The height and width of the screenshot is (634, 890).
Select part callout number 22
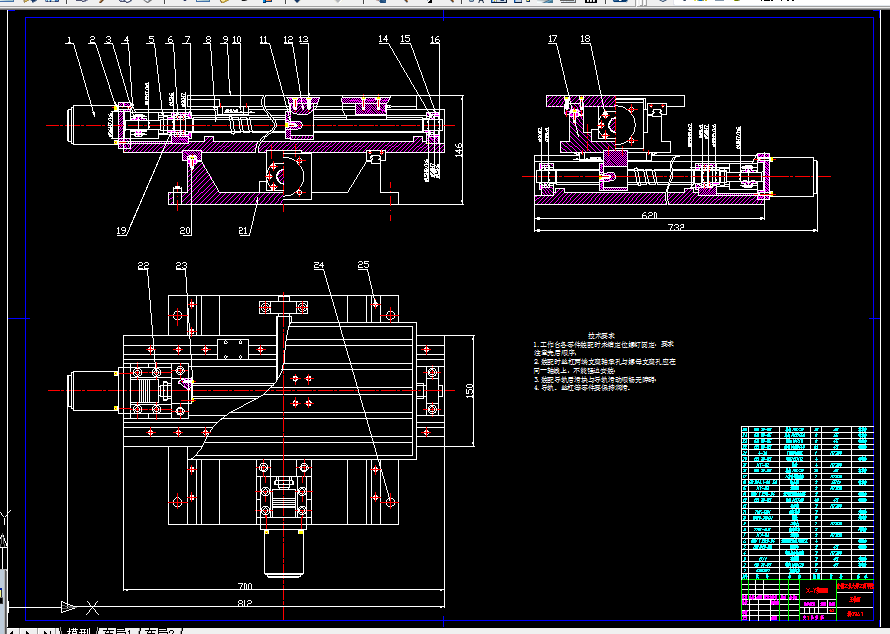143,266
